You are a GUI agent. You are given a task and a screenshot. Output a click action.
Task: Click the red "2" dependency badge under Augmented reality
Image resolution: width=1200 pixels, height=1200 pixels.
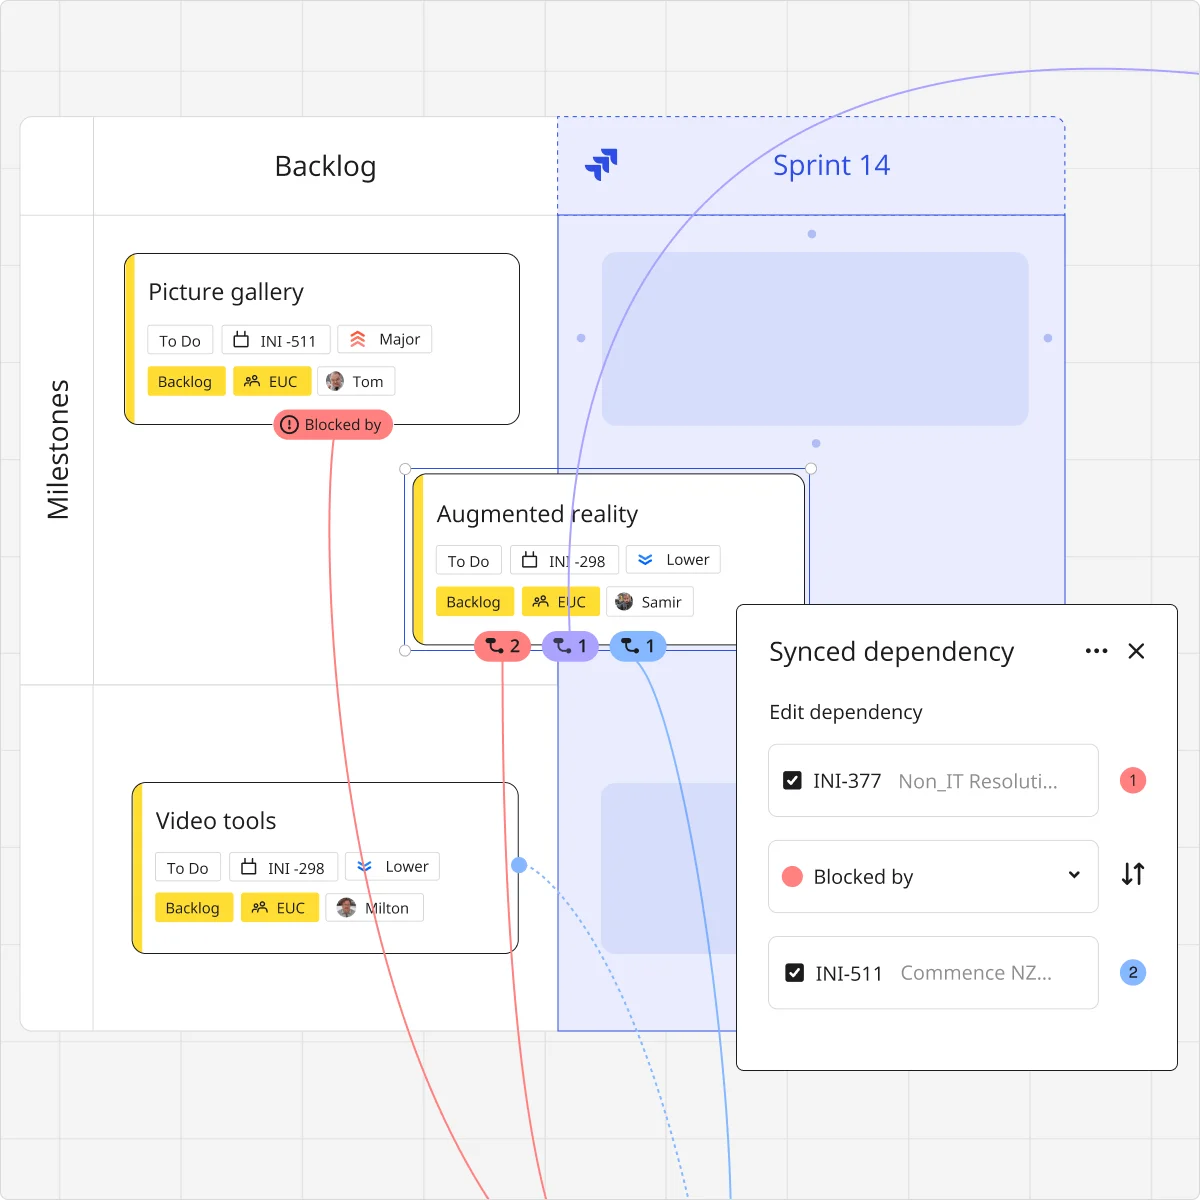point(502,646)
